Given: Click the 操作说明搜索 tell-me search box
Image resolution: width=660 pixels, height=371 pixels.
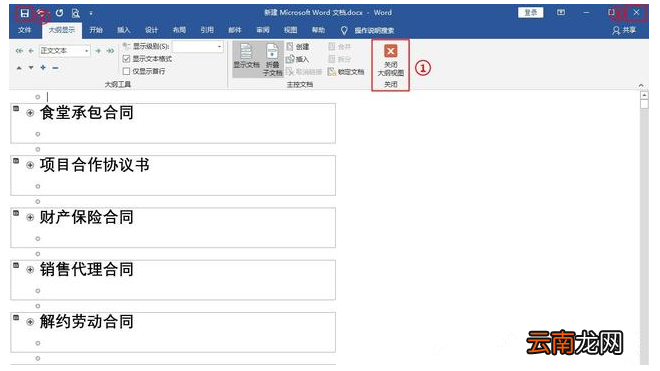Looking at the screenshot, I should 368,30.
